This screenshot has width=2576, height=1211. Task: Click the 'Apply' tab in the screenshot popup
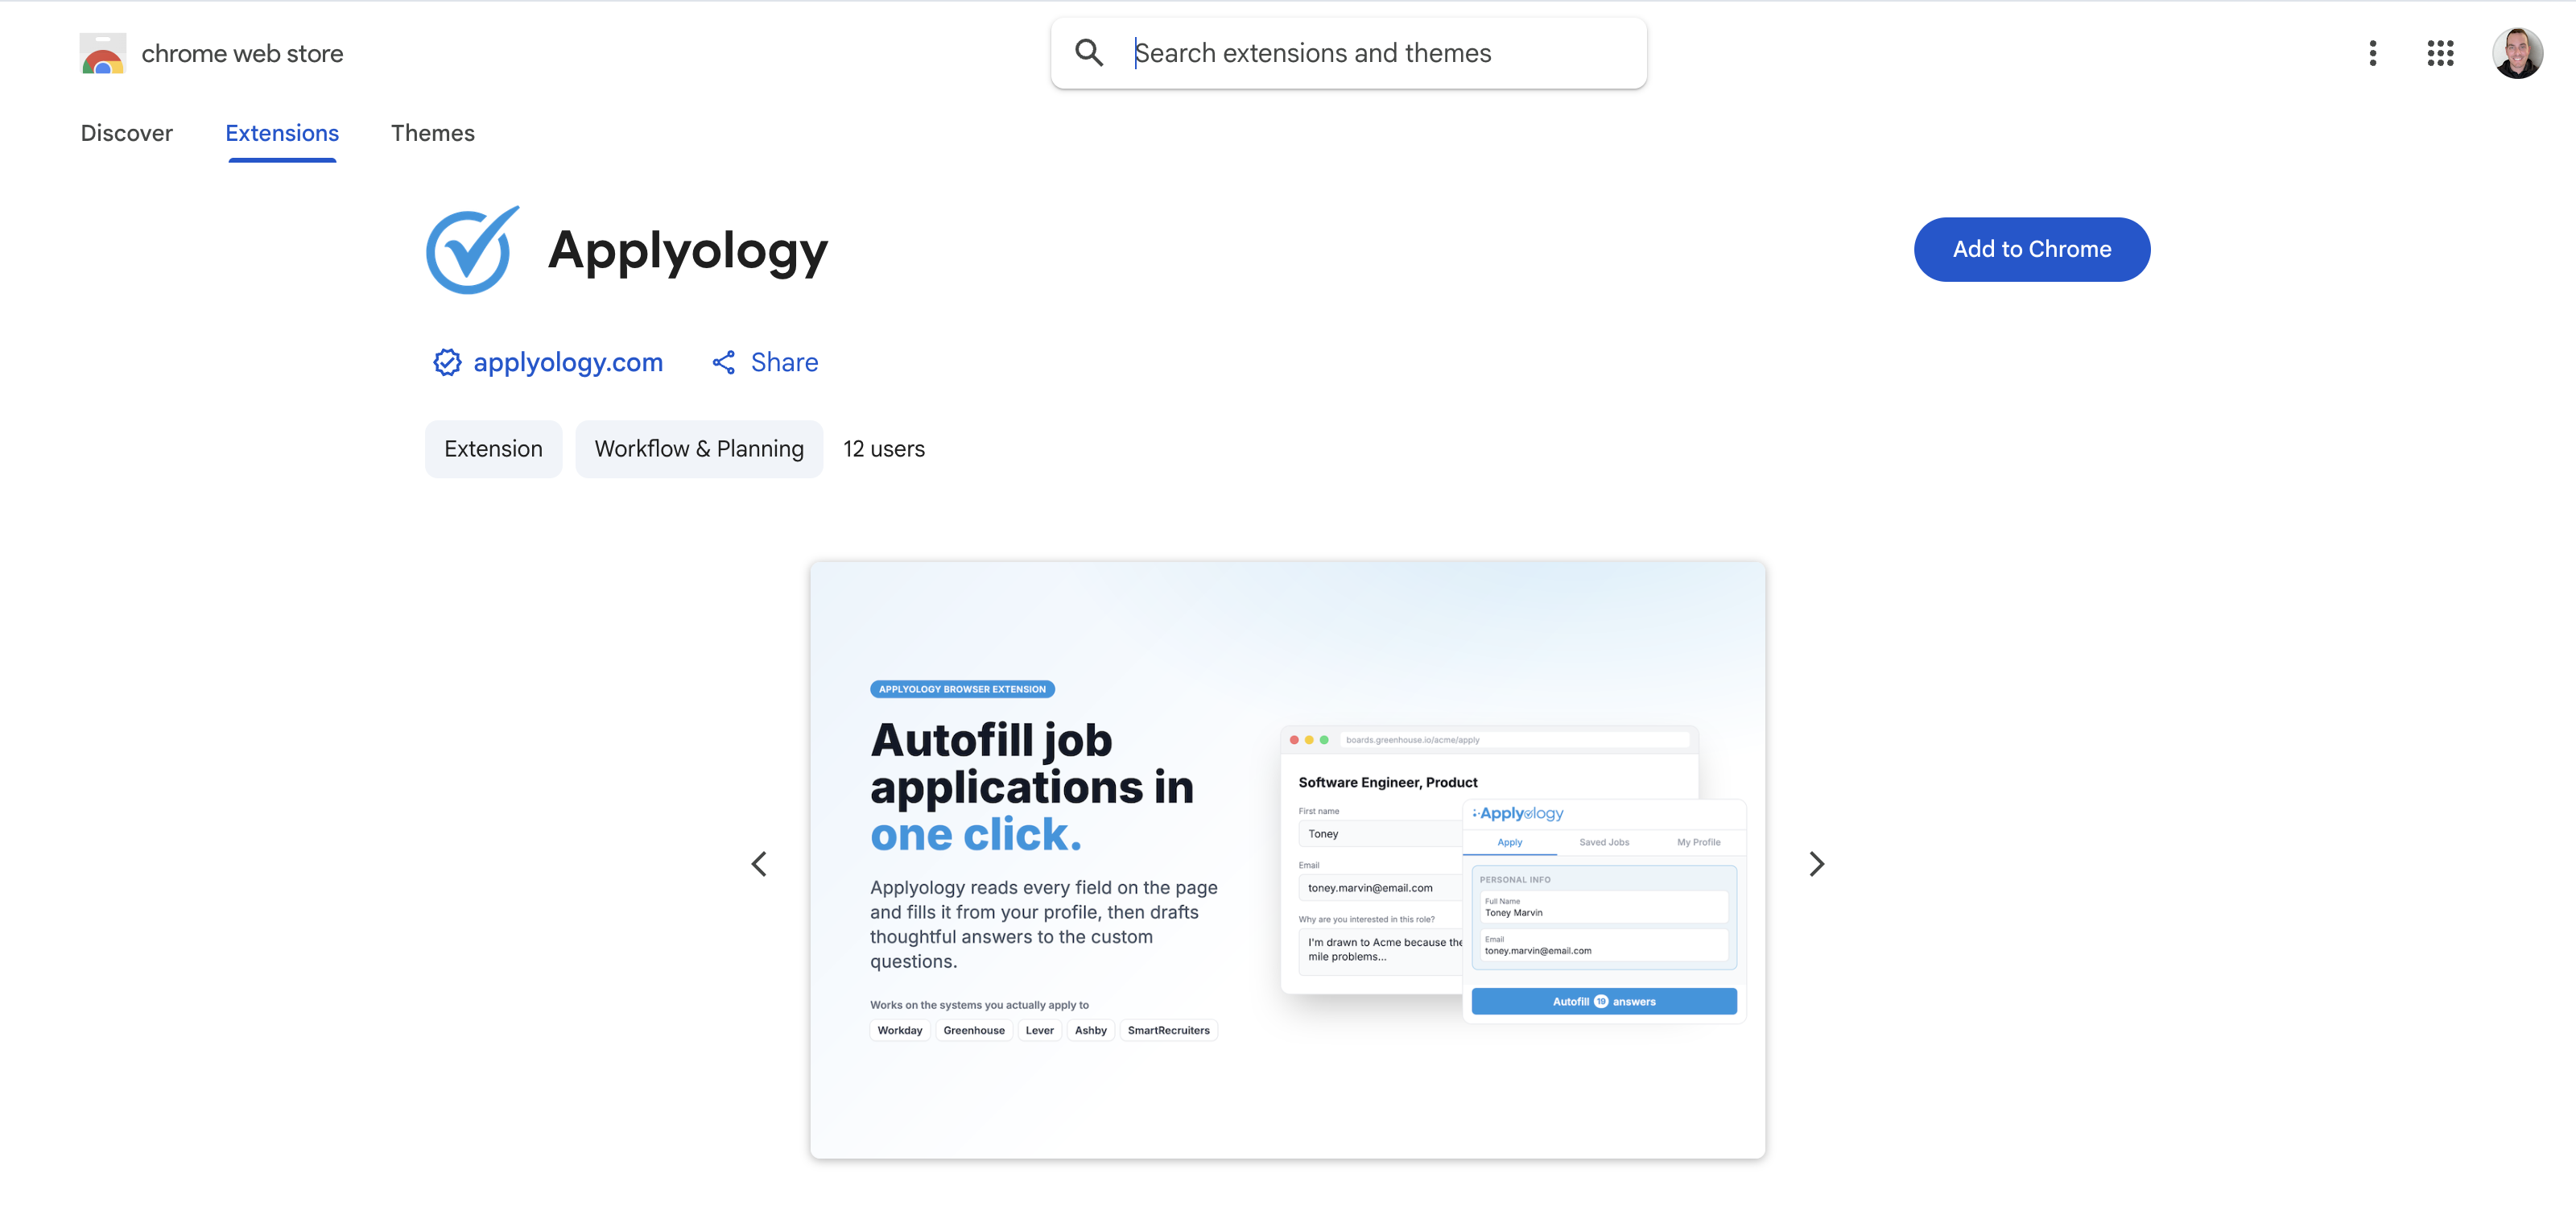pos(1510,842)
